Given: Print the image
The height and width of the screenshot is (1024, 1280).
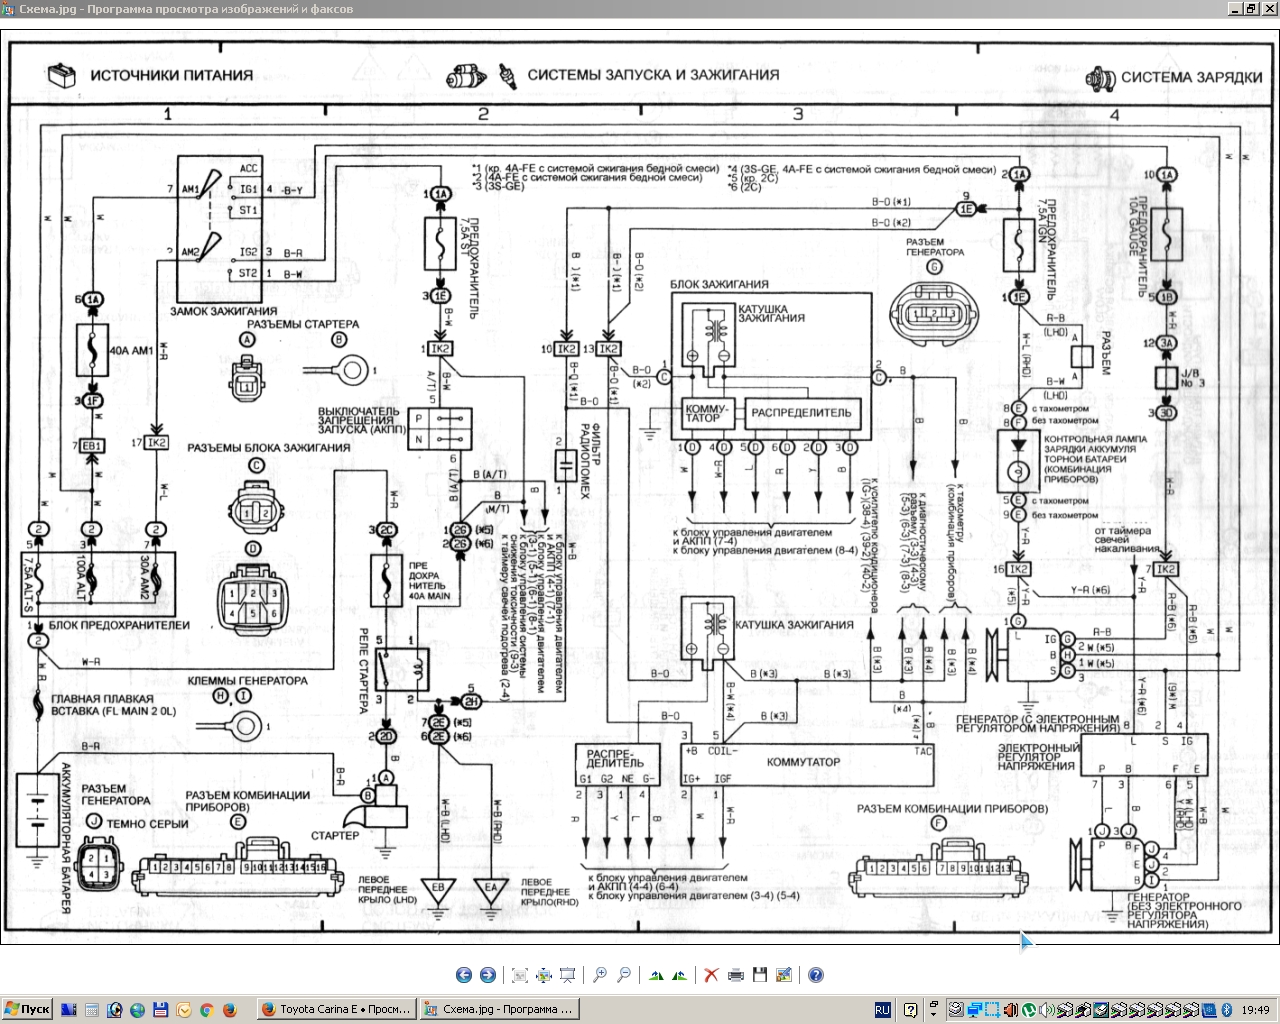Looking at the screenshot, I should [736, 975].
